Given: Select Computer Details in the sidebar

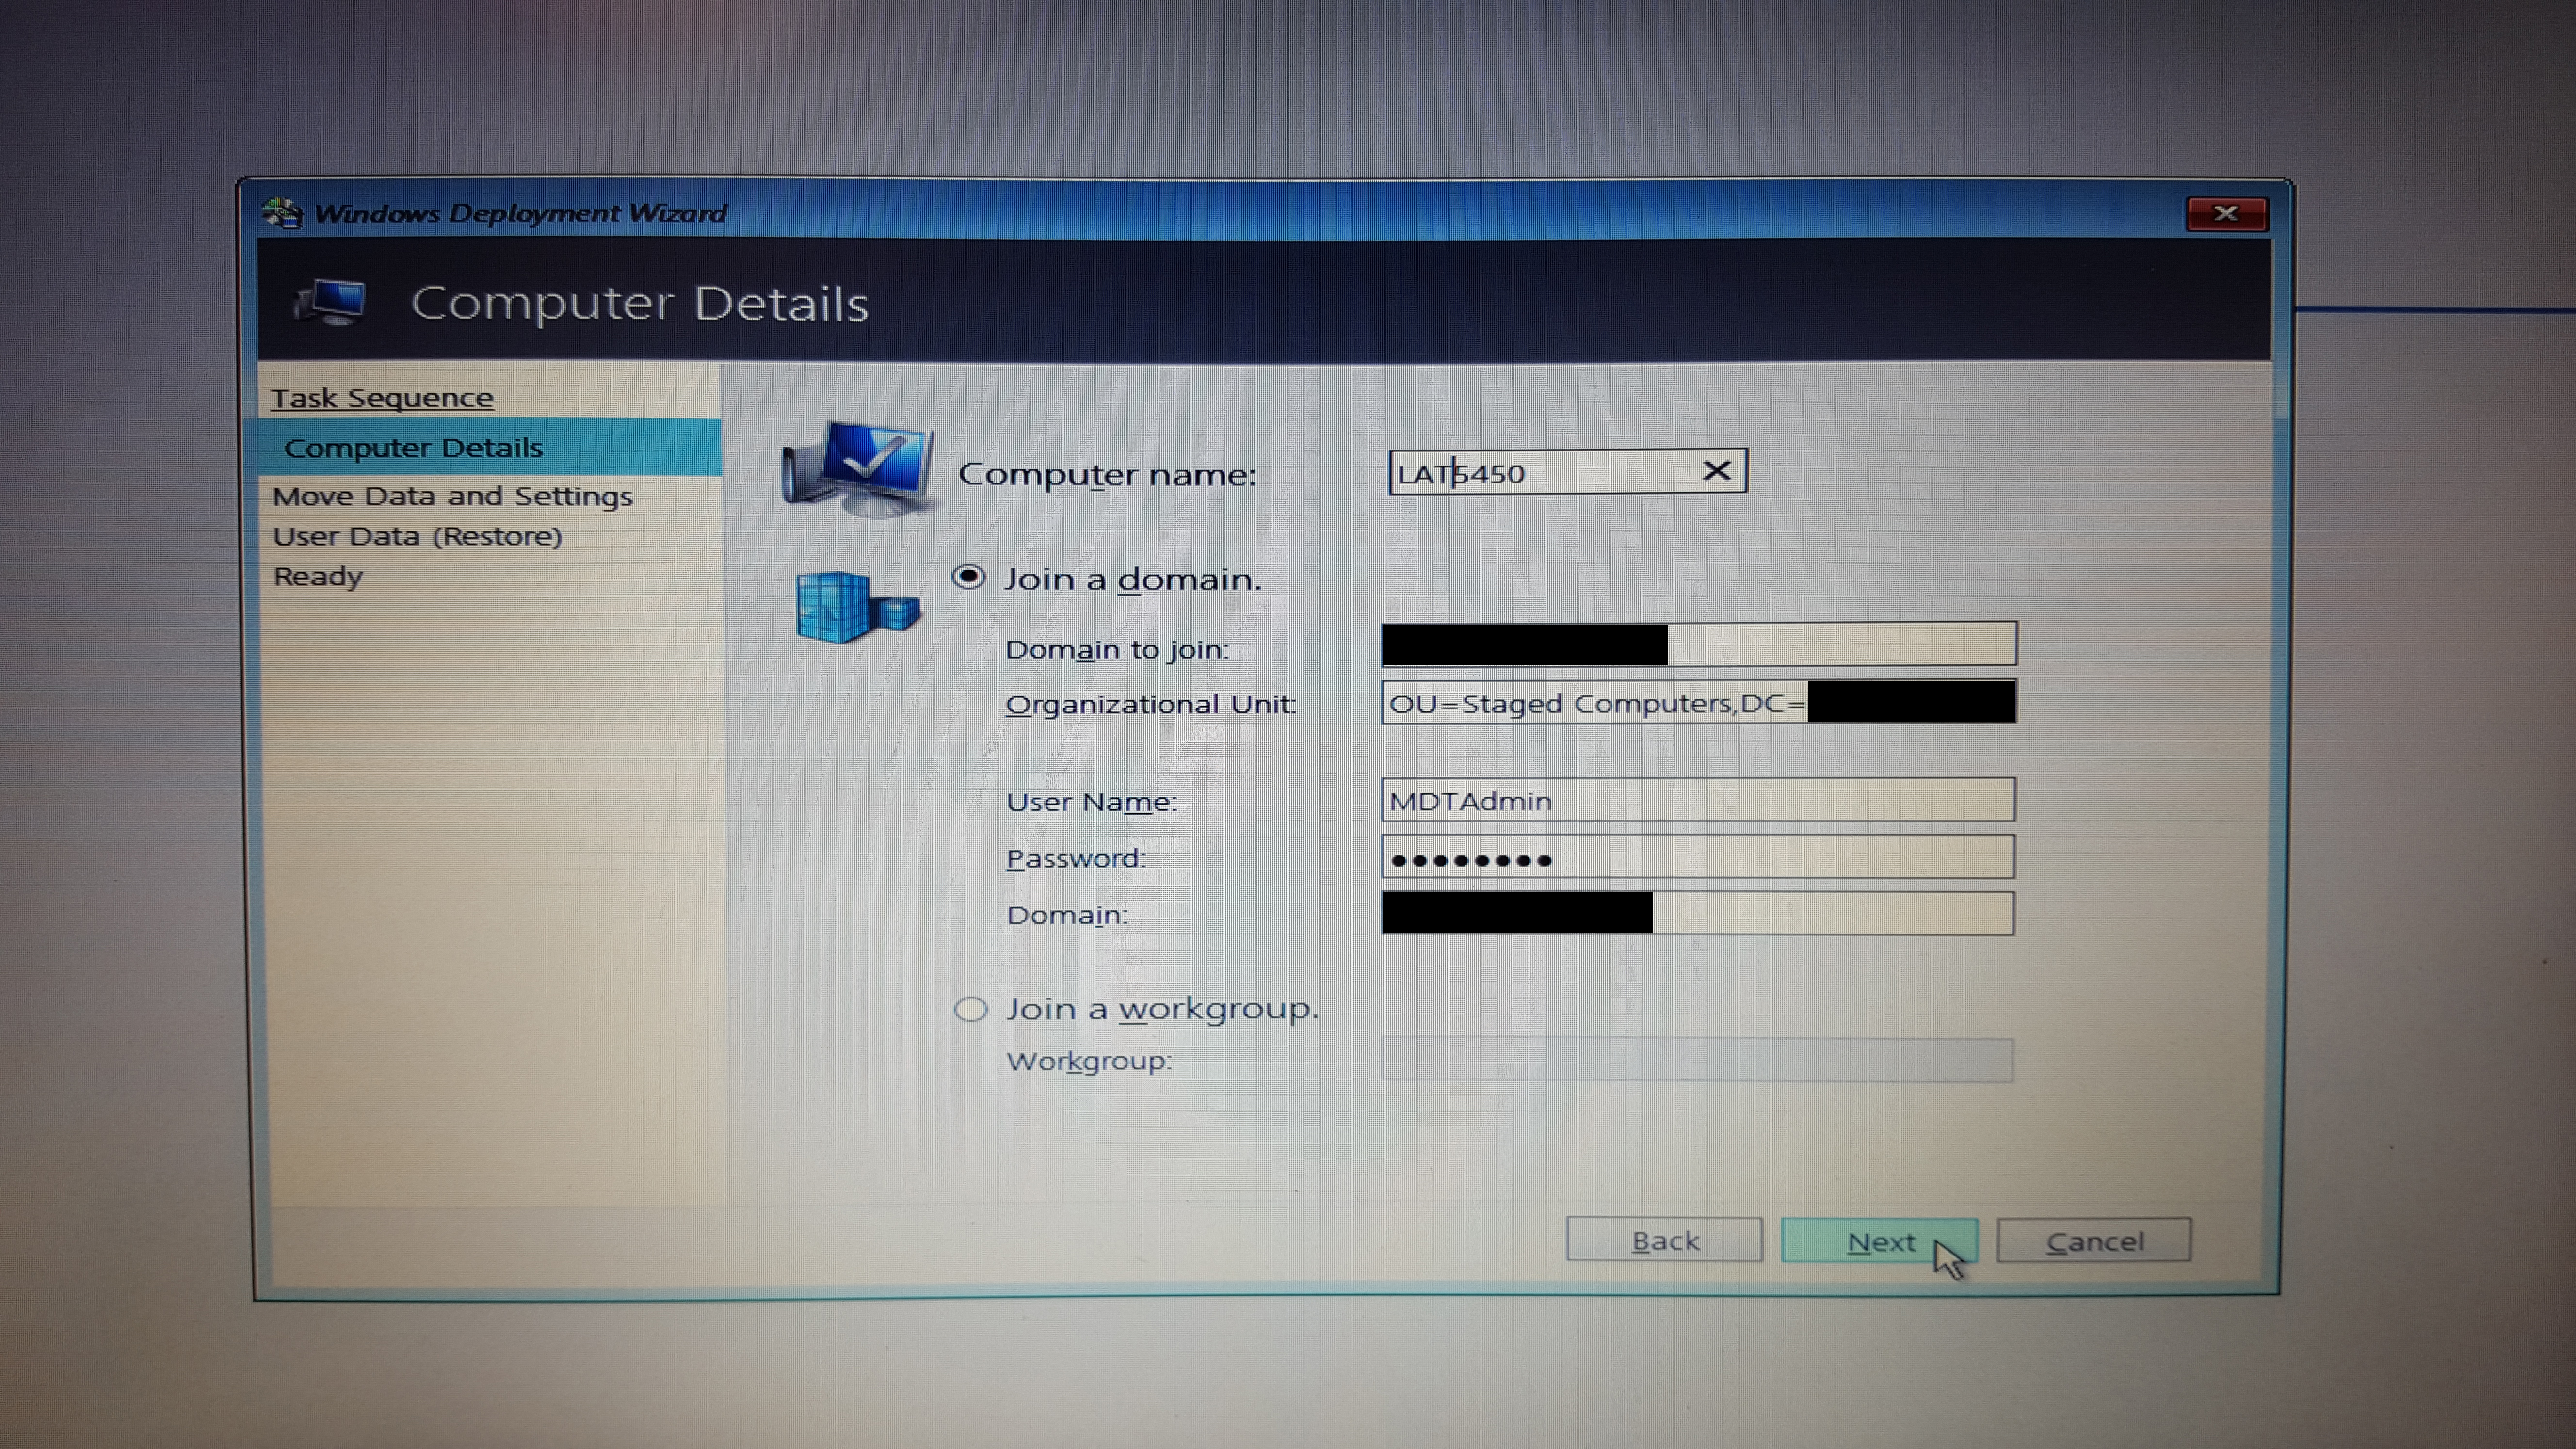Looking at the screenshot, I should click(413, 448).
